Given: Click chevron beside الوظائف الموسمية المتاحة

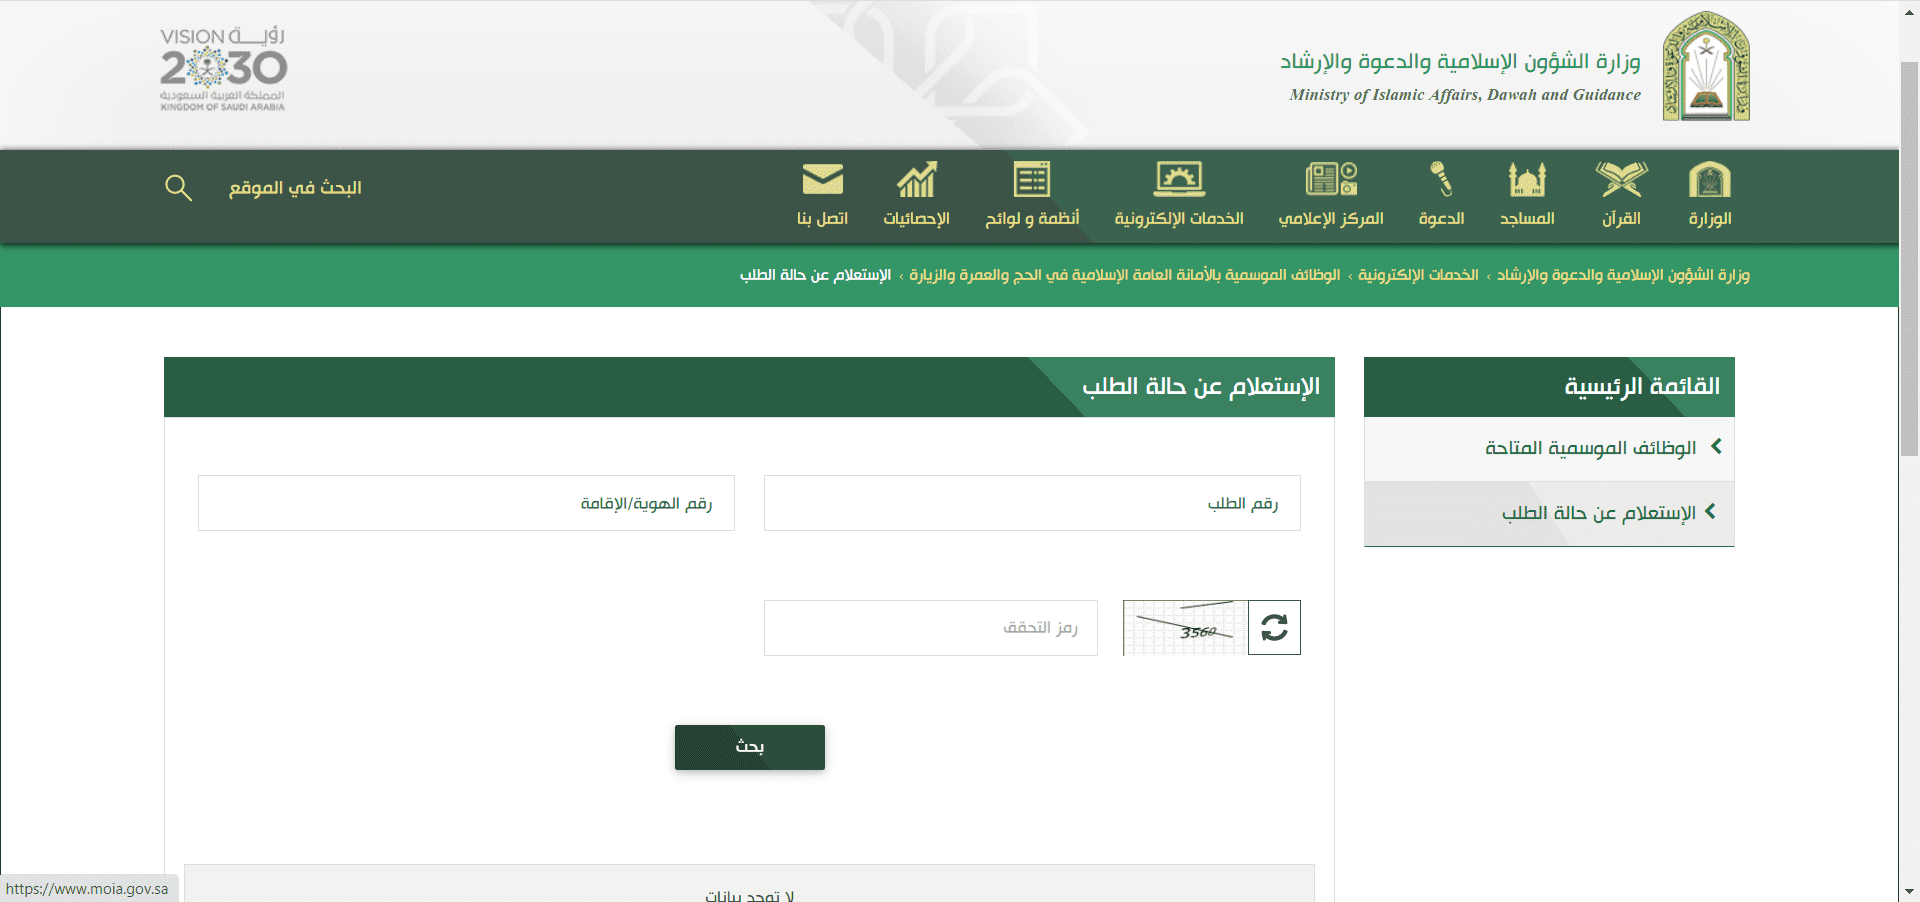Looking at the screenshot, I should tap(1716, 447).
